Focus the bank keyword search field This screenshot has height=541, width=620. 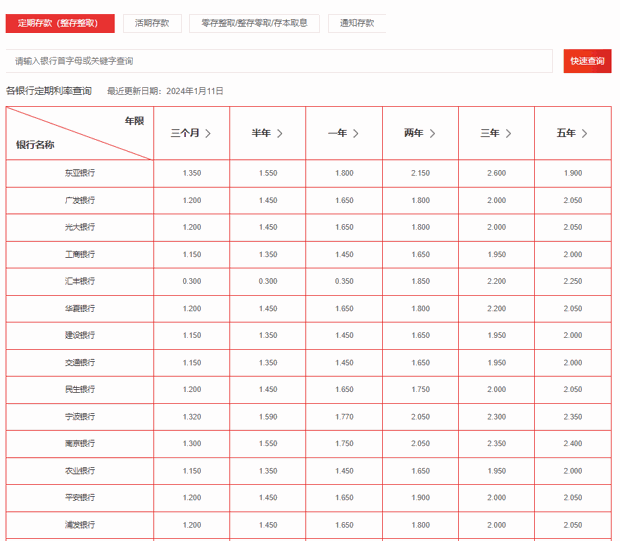click(279, 61)
